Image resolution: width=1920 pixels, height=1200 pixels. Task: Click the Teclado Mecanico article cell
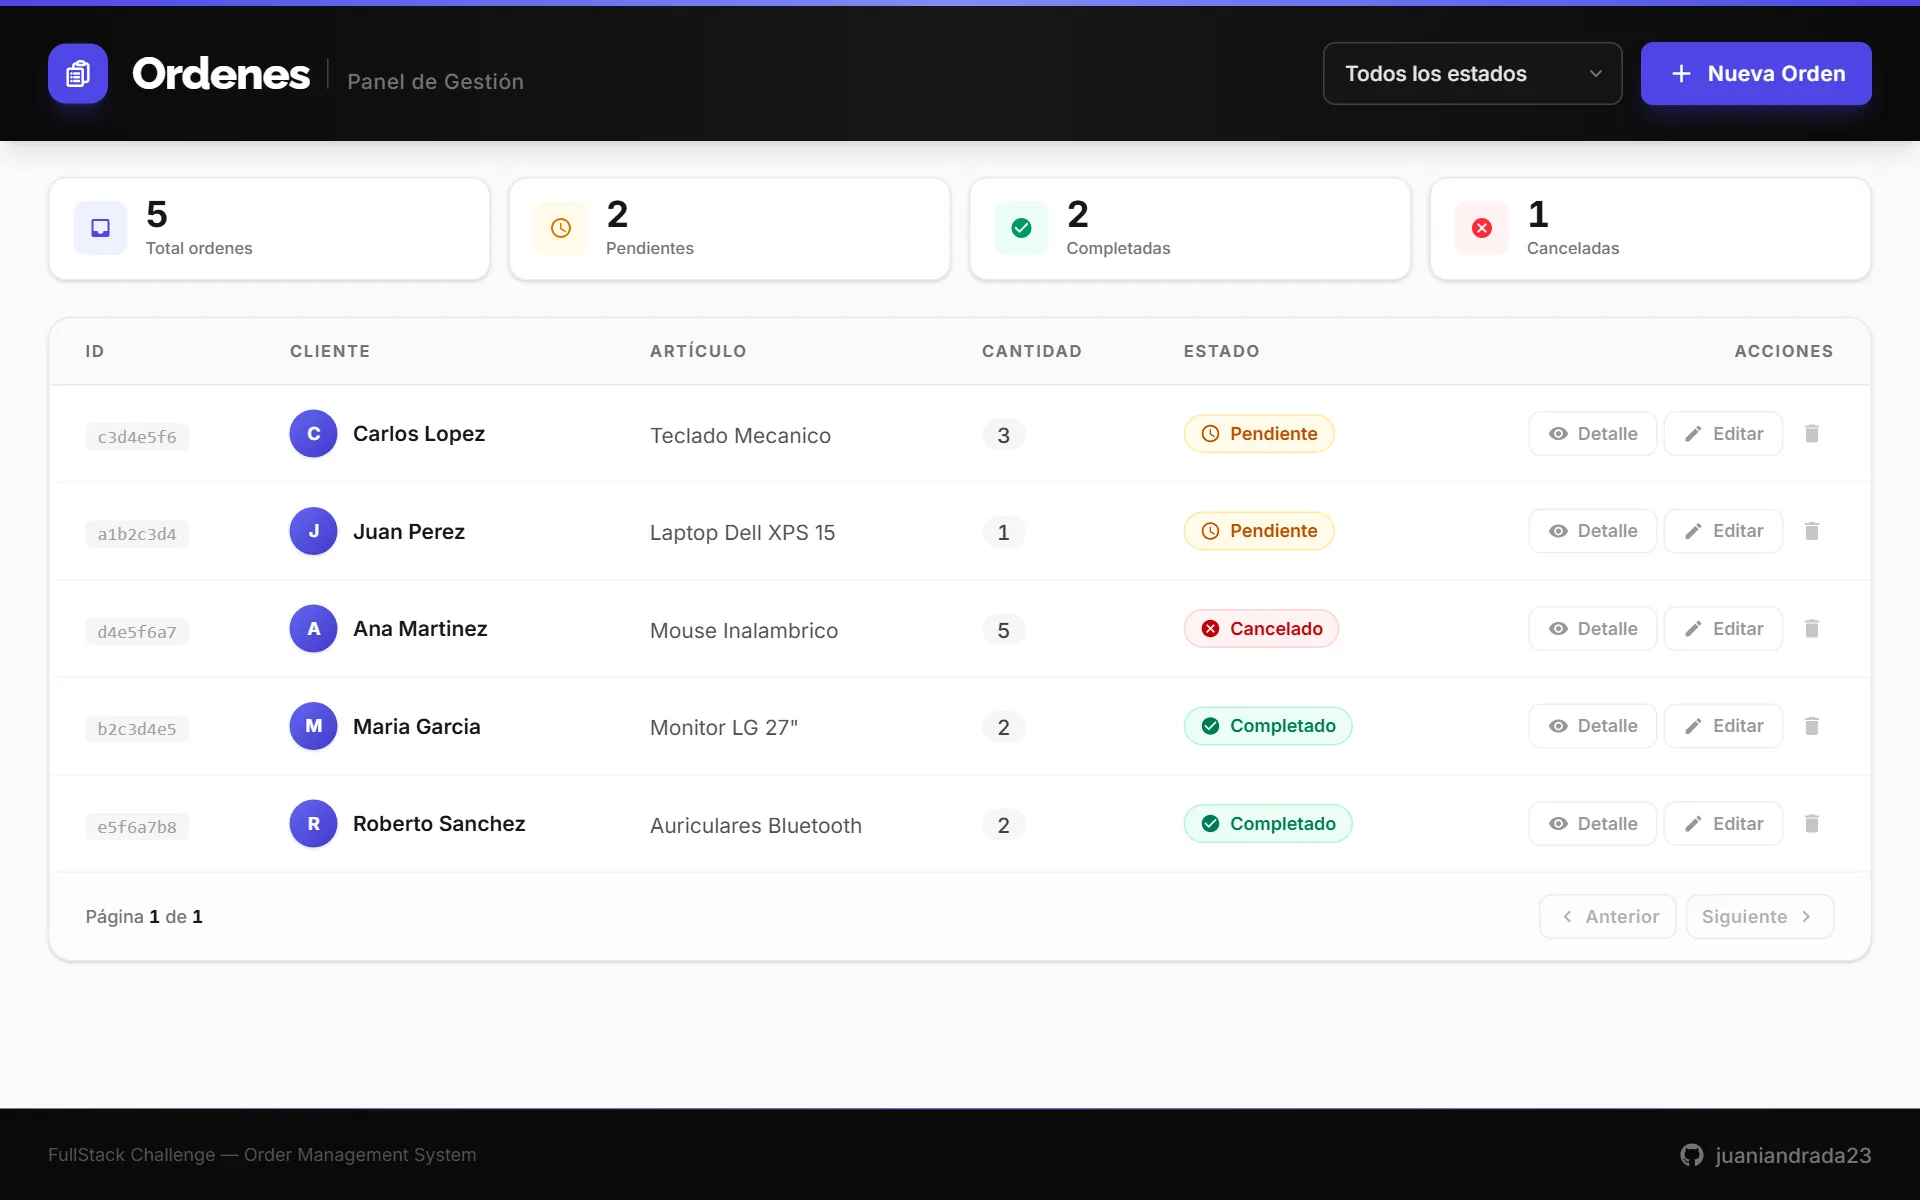click(x=740, y=435)
